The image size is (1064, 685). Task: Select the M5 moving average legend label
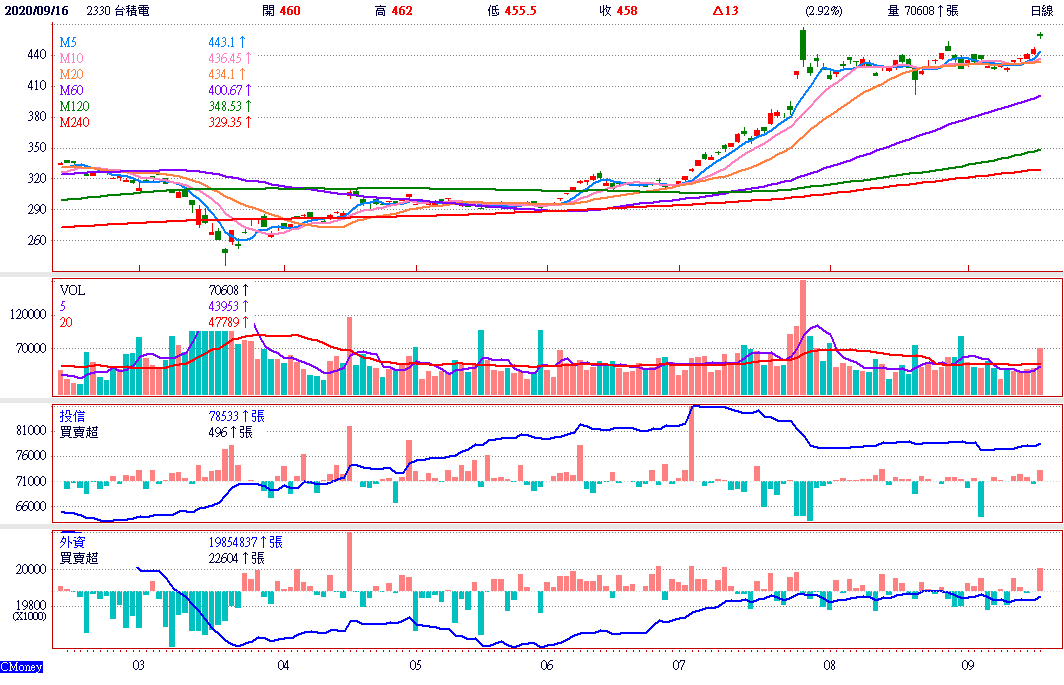coord(68,43)
